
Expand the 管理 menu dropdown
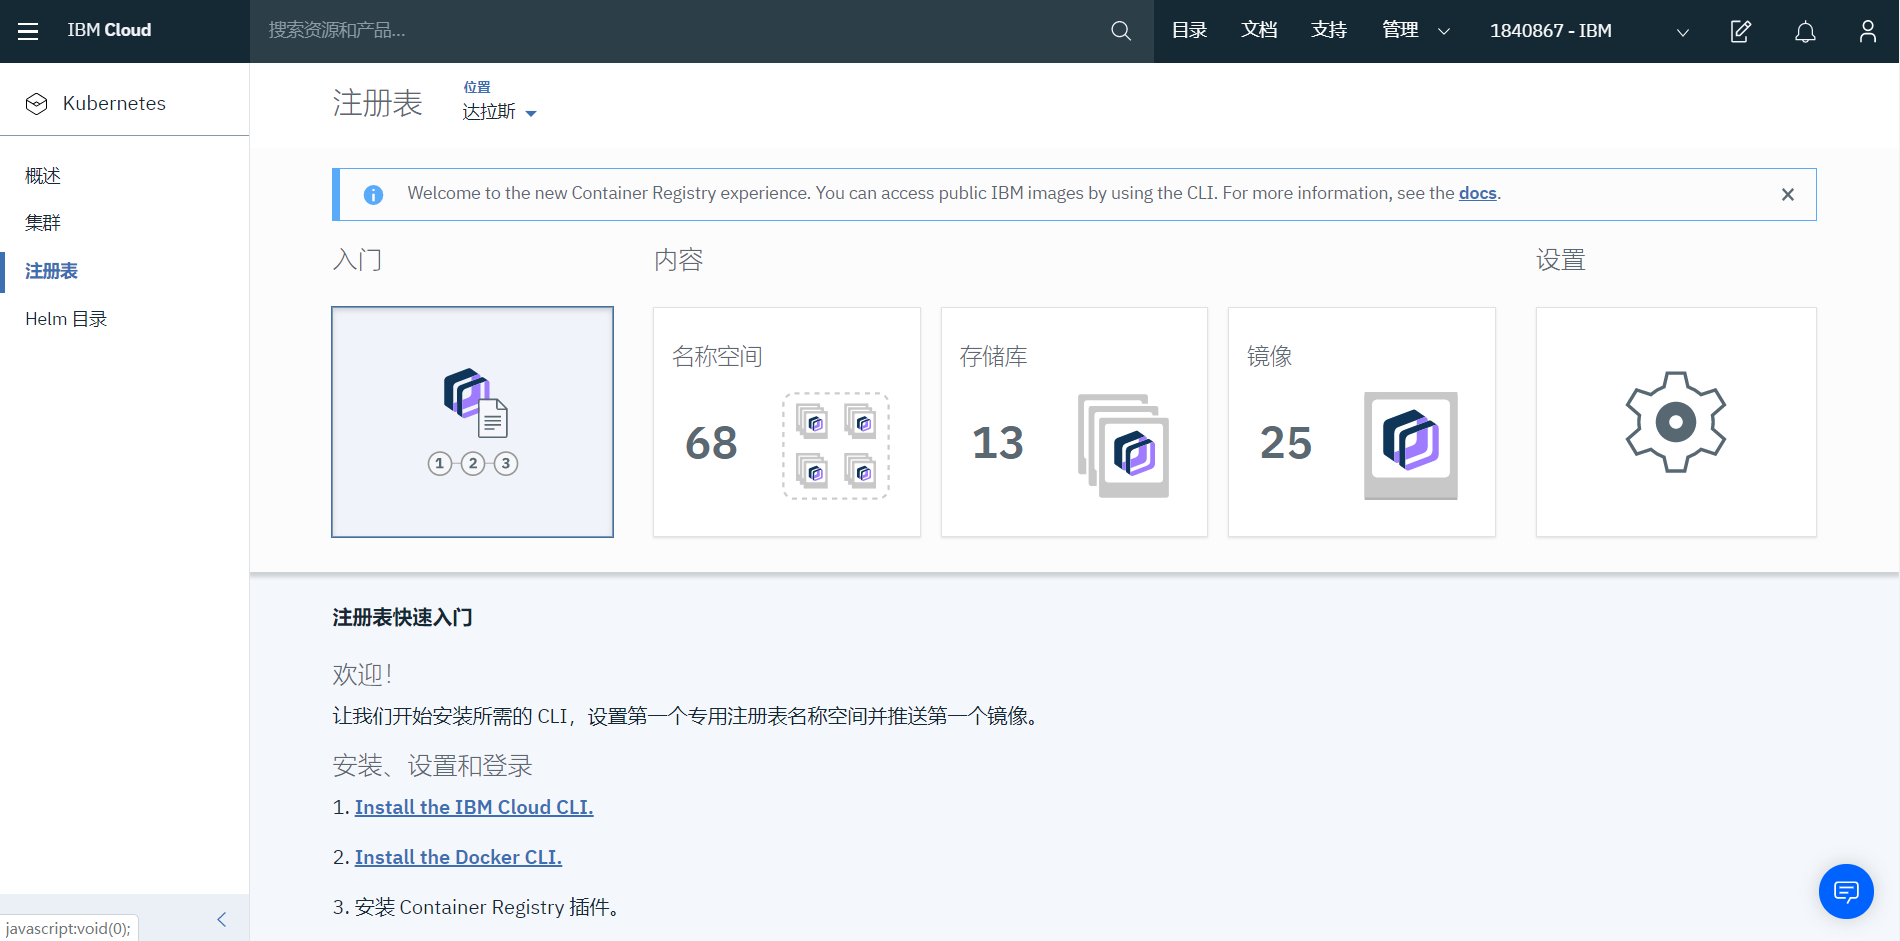click(x=1416, y=31)
